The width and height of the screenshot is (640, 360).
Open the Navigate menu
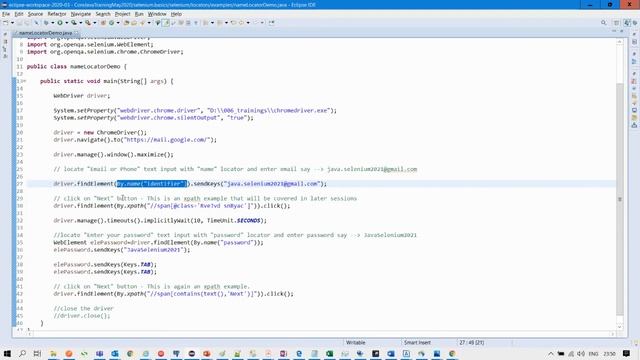pyautogui.click(x=81, y=14)
